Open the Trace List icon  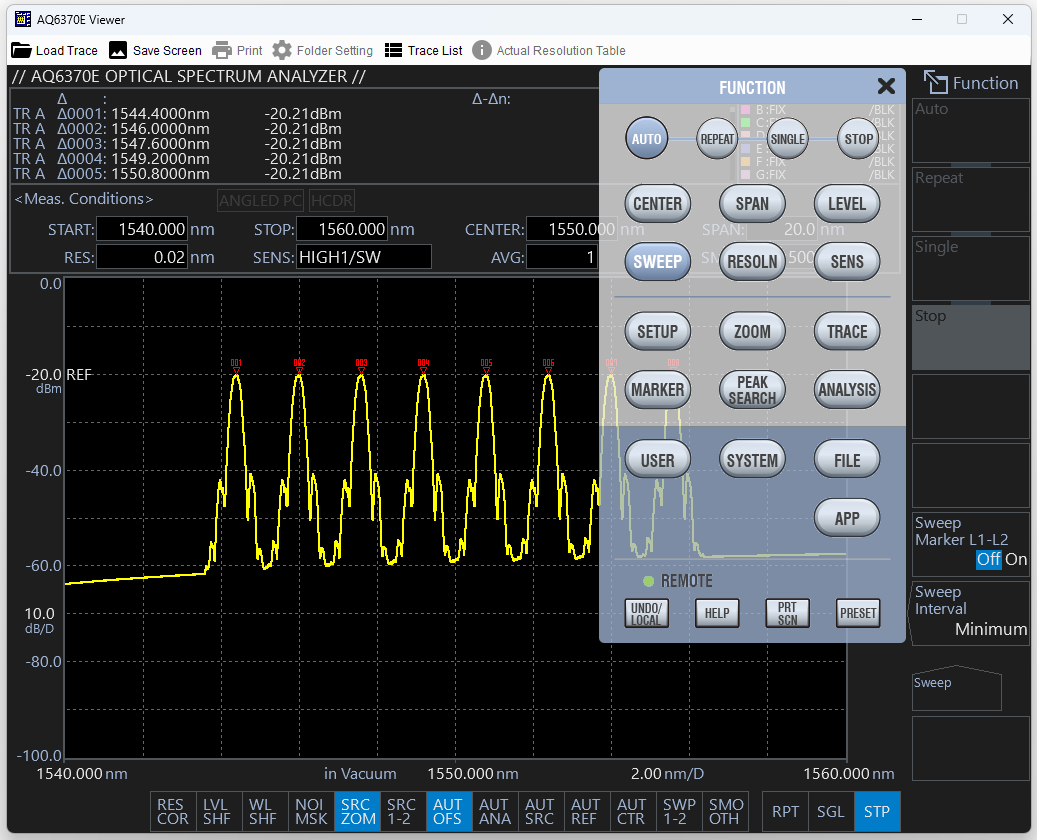pyautogui.click(x=394, y=50)
